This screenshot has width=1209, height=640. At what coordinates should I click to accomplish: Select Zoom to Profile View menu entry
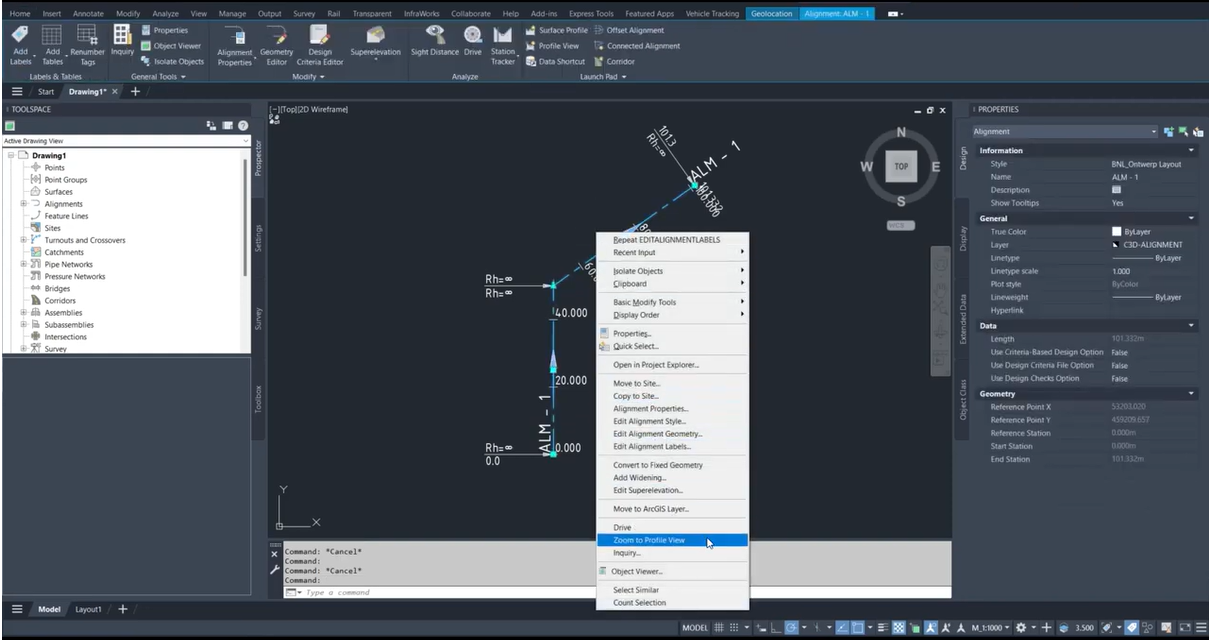[648, 540]
